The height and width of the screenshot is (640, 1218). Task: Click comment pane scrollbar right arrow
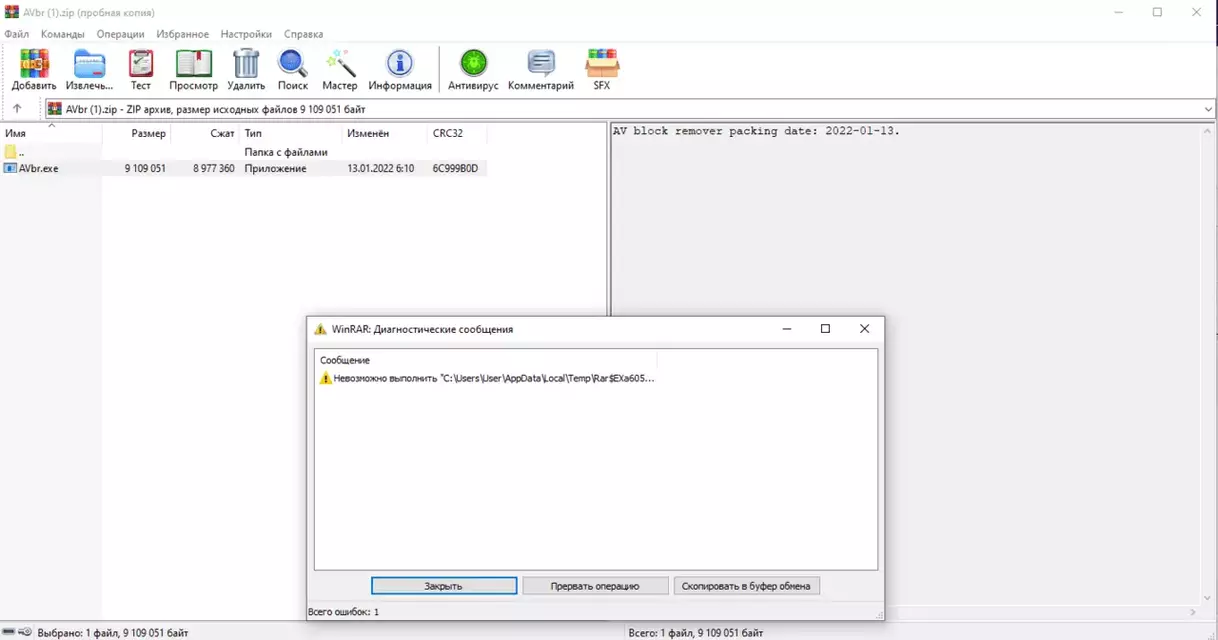tap(1193, 611)
